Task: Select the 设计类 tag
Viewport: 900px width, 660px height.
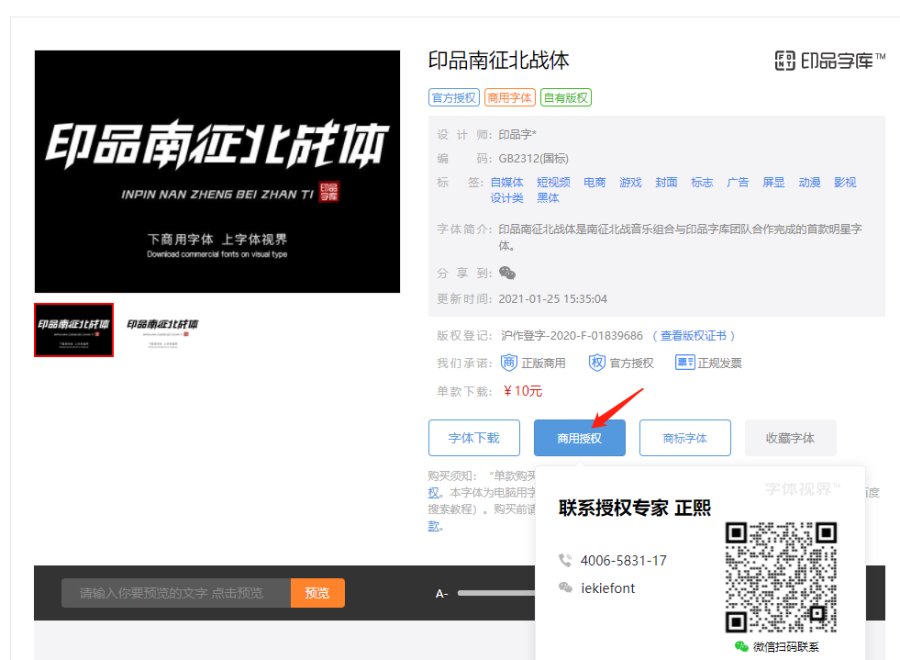Action: (507, 198)
